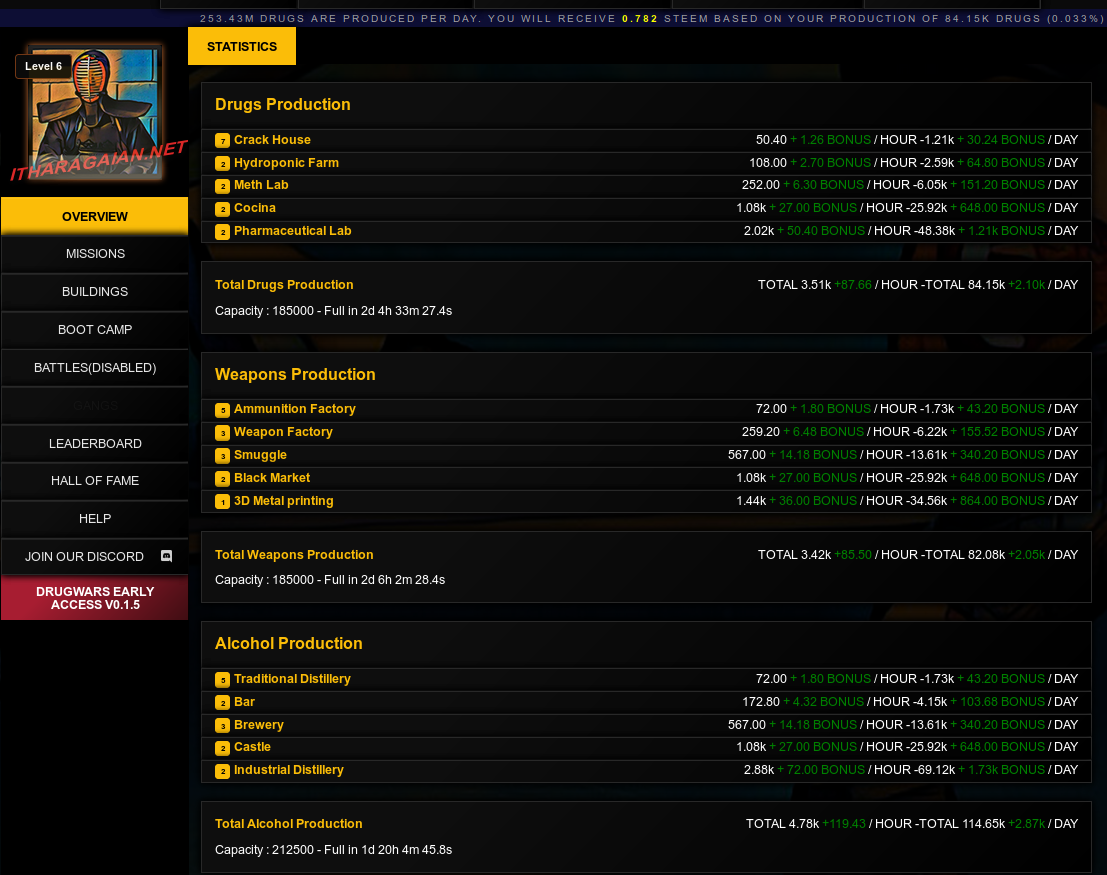Click the Pharmaceutical Lab level badge
The width and height of the screenshot is (1107, 875).
(223, 232)
